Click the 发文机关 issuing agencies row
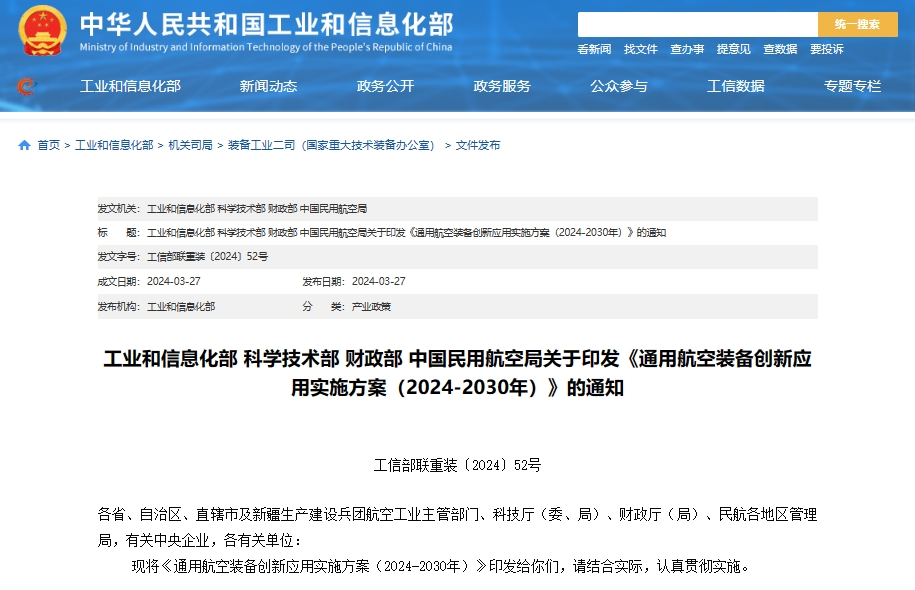The height and width of the screenshot is (590, 915). [458, 209]
